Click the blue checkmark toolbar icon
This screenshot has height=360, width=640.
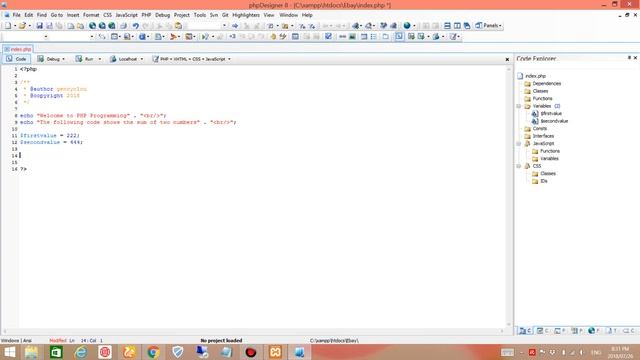tap(328, 37)
